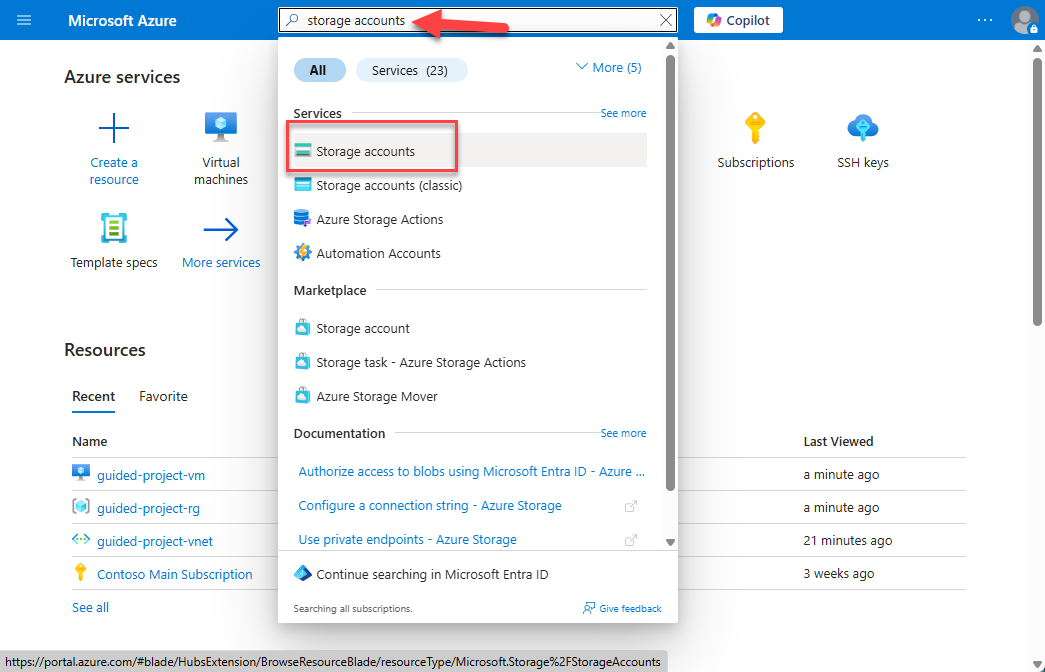Select Storage accounts service result
The height and width of the screenshot is (672, 1045).
tap(470, 151)
